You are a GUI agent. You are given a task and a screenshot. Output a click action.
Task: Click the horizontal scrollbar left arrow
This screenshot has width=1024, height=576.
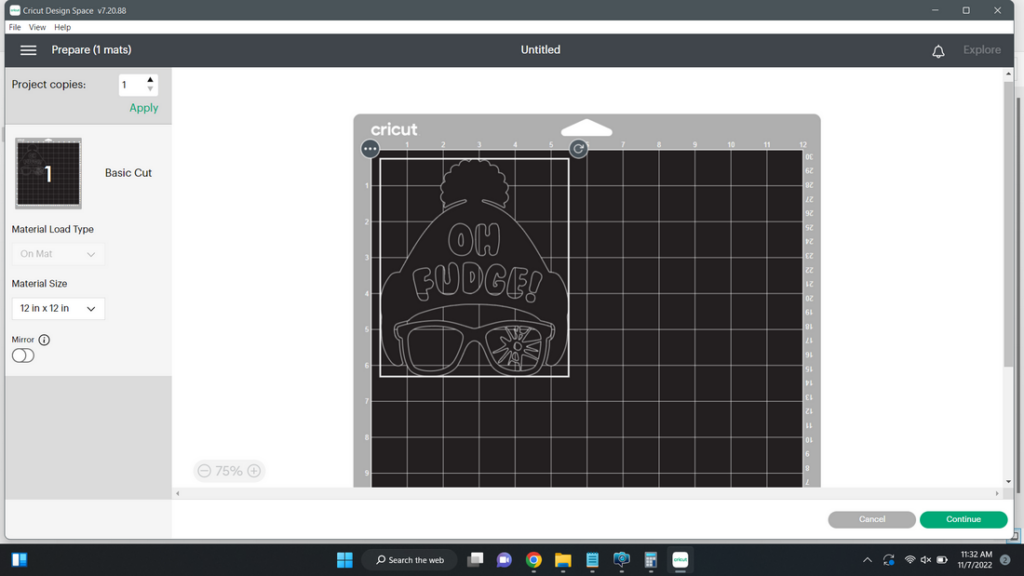click(x=178, y=494)
